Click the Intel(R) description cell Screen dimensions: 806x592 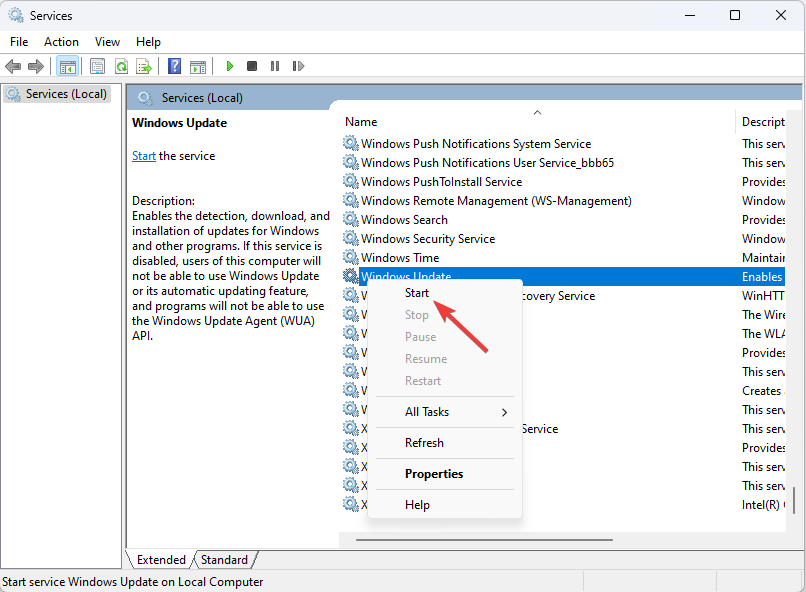tap(763, 505)
